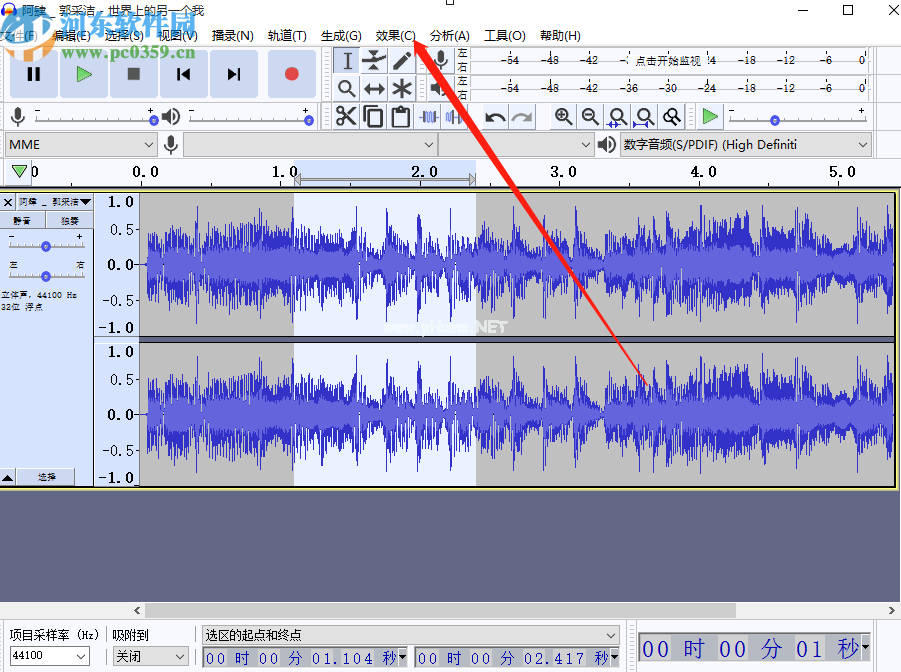Select the Multi-tool asterisk icon
The width and height of the screenshot is (901, 672).
pyautogui.click(x=401, y=89)
